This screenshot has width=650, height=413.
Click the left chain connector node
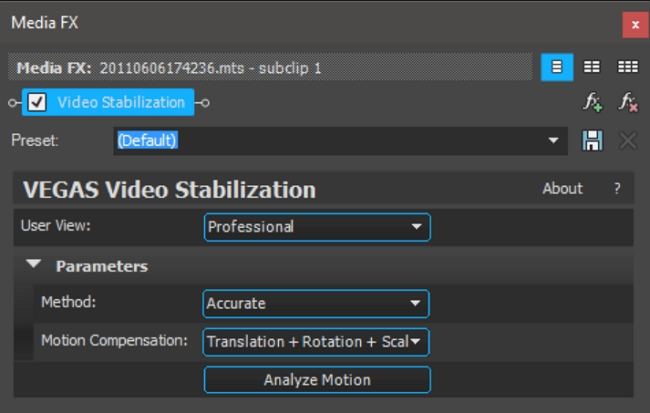coord(12,102)
